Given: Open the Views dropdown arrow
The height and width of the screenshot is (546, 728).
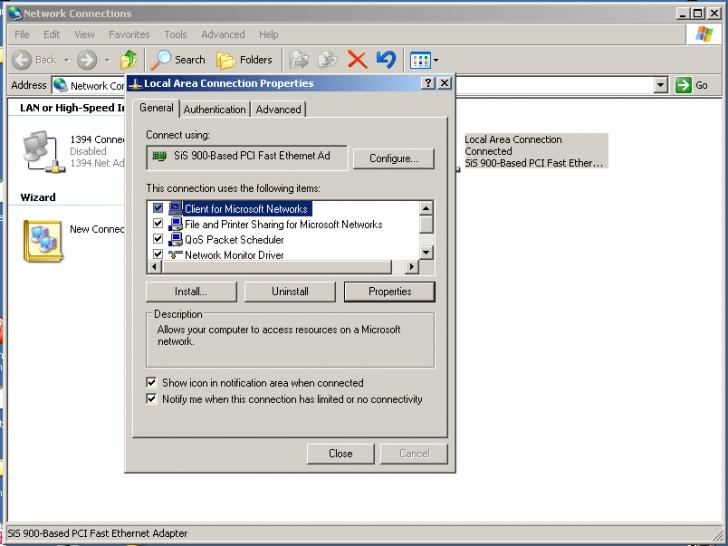Looking at the screenshot, I should click(x=436, y=60).
